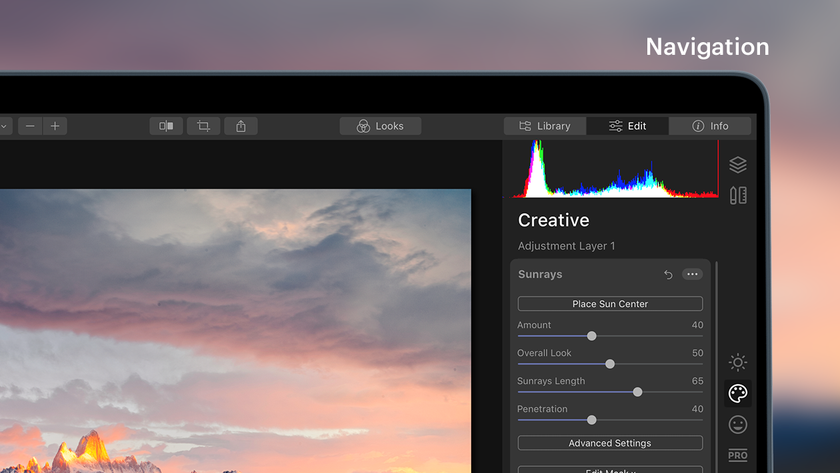Open the Looks panel

tap(380, 126)
